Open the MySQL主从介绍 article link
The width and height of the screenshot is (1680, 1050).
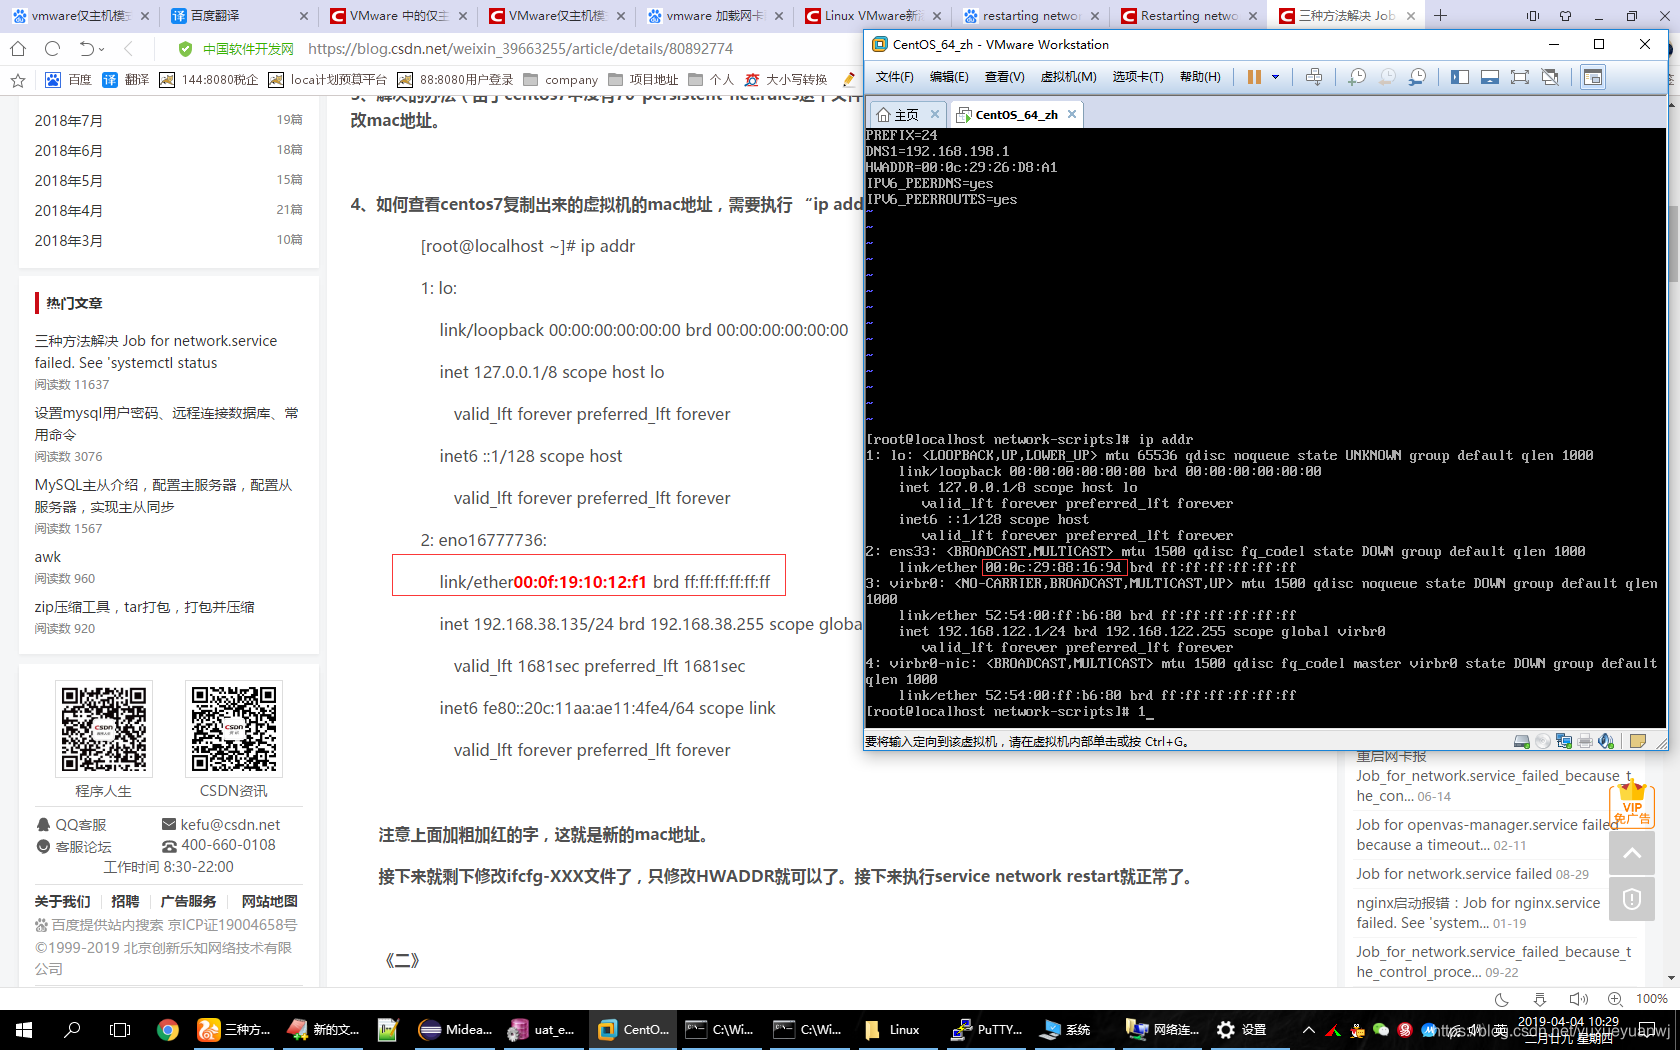point(164,496)
